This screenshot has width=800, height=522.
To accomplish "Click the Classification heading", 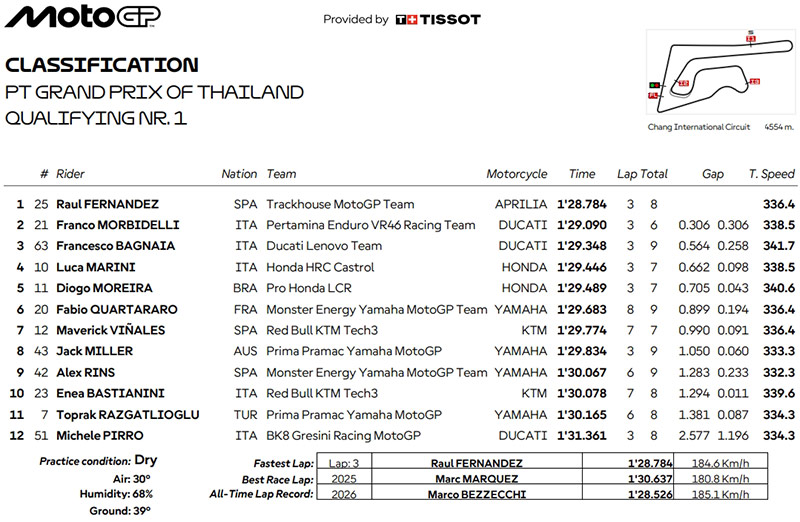I will click(x=102, y=66).
